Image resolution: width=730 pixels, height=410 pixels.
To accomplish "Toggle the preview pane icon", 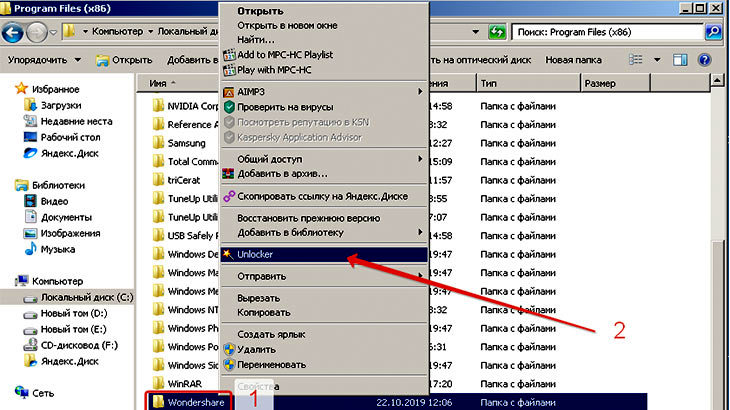I will click(680, 60).
